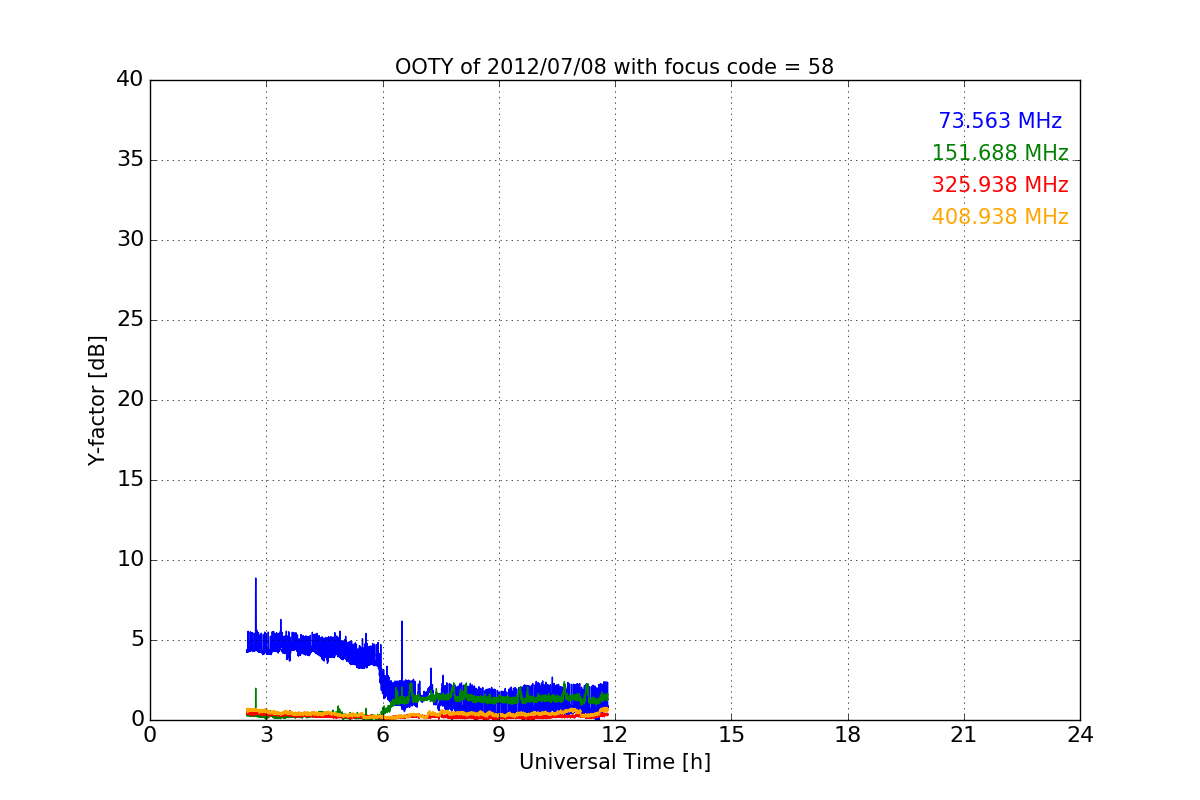
Task: Select the red 325.938 MHz legend label
Action: [1000, 185]
